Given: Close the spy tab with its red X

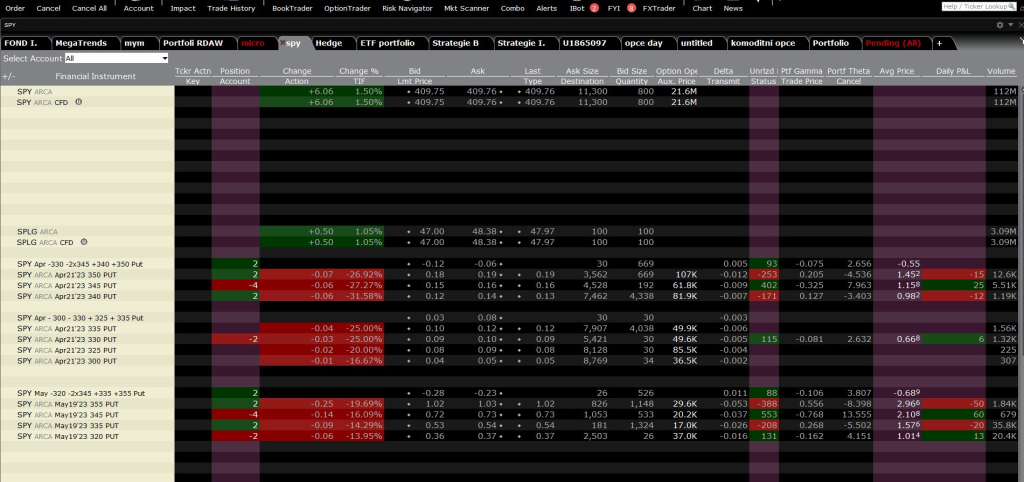Looking at the screenshot, I should click(283, 43).
